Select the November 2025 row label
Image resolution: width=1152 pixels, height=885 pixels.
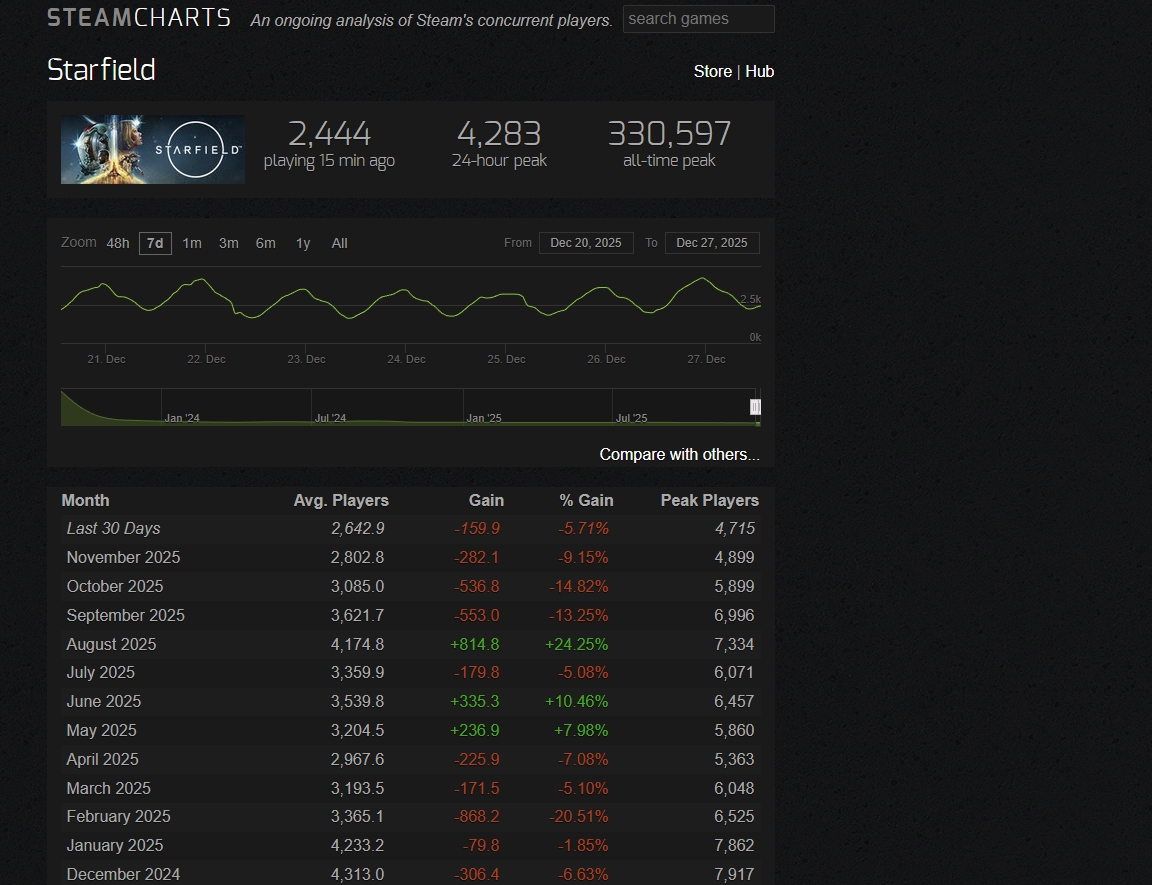pos(123,557)
